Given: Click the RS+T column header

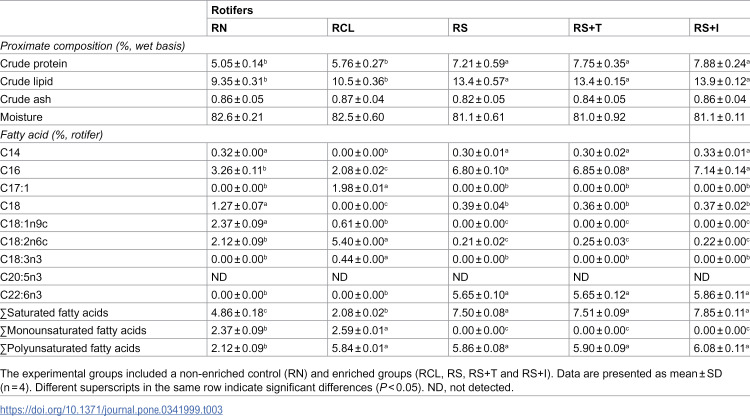Looking at the screenshot, I should [x=587, y=28].
